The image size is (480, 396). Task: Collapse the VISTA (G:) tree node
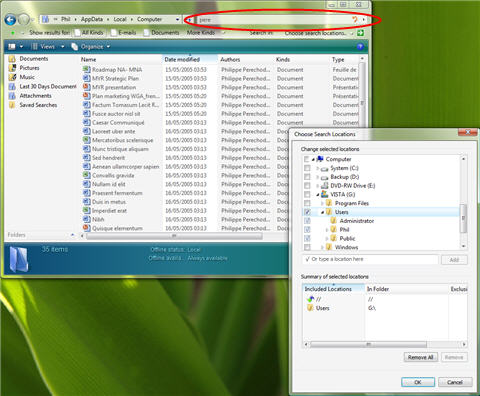pos(318,194)
